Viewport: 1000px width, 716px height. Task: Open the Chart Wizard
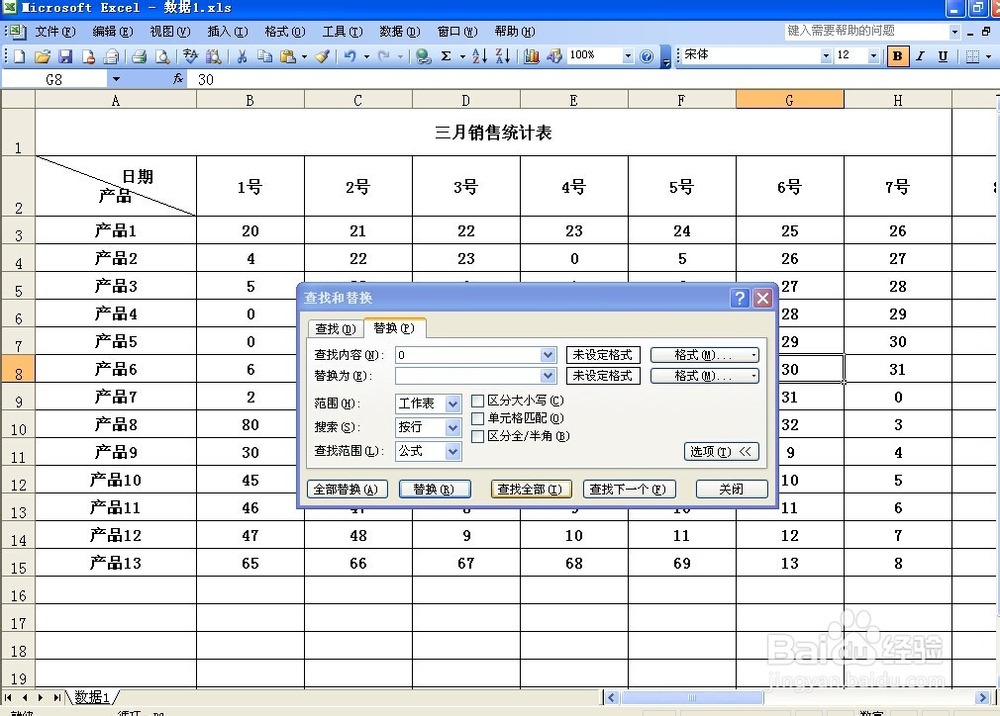click(x=532, y=56)
